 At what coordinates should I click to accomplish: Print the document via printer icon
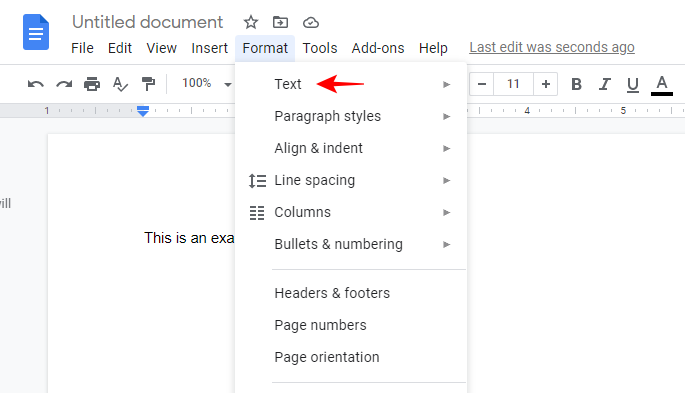pos(92,84)
